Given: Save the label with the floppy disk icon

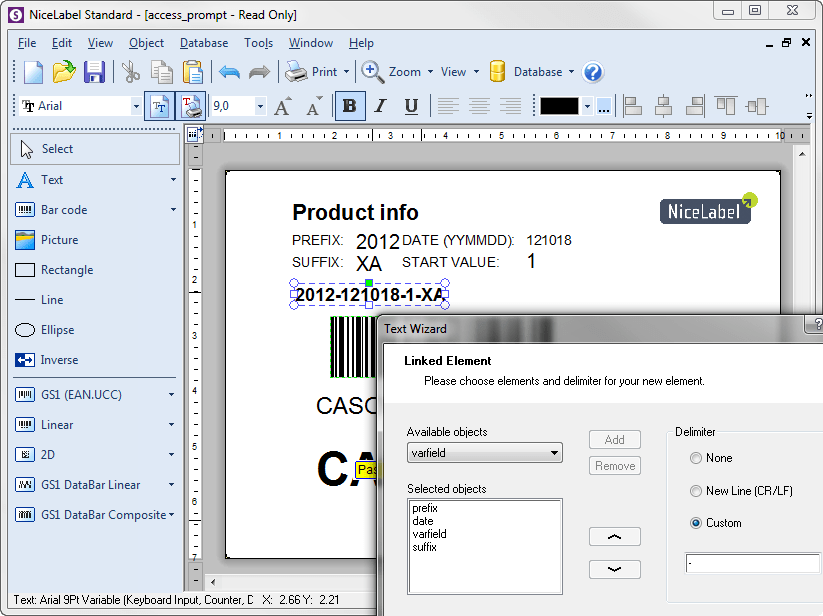Looking at the screenshot, I should coord(94,72).
